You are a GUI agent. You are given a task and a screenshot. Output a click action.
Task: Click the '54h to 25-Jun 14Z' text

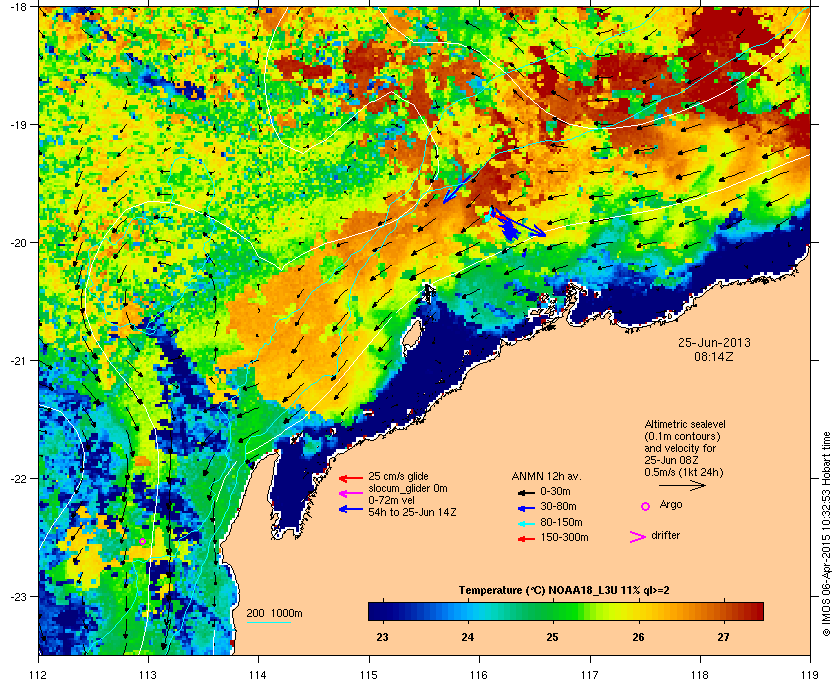412,512
